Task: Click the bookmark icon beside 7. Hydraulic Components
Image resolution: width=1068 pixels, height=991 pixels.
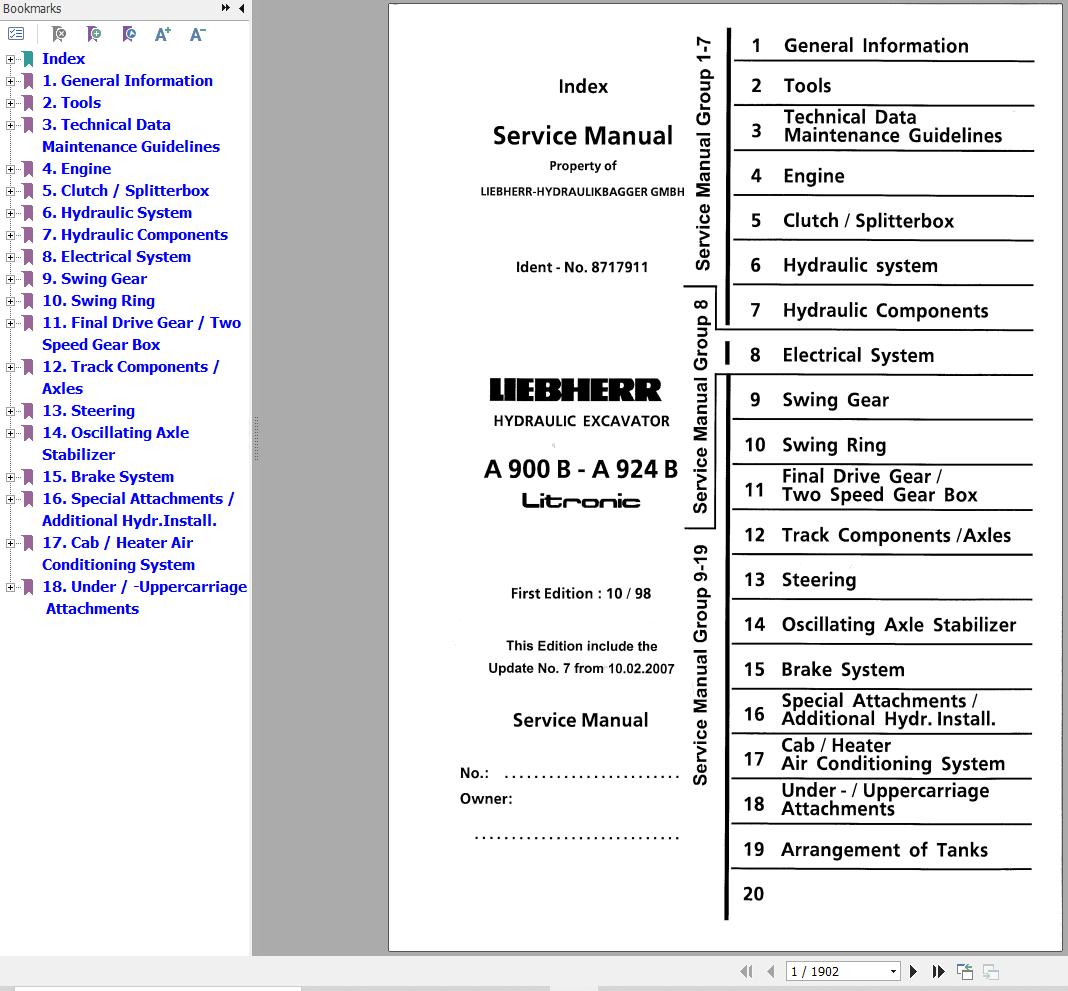Action: (x=28, y=235)
